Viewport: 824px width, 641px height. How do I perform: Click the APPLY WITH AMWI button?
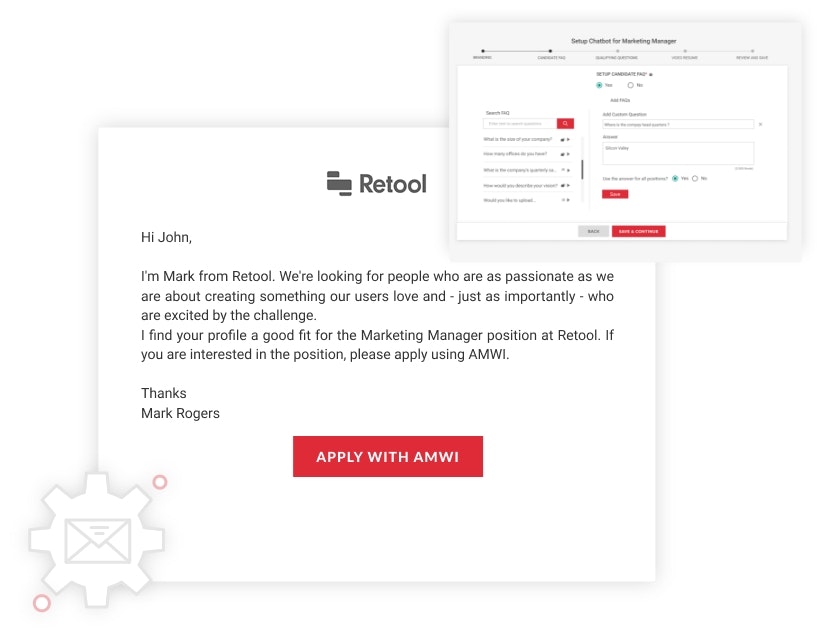tap(388, 455)
